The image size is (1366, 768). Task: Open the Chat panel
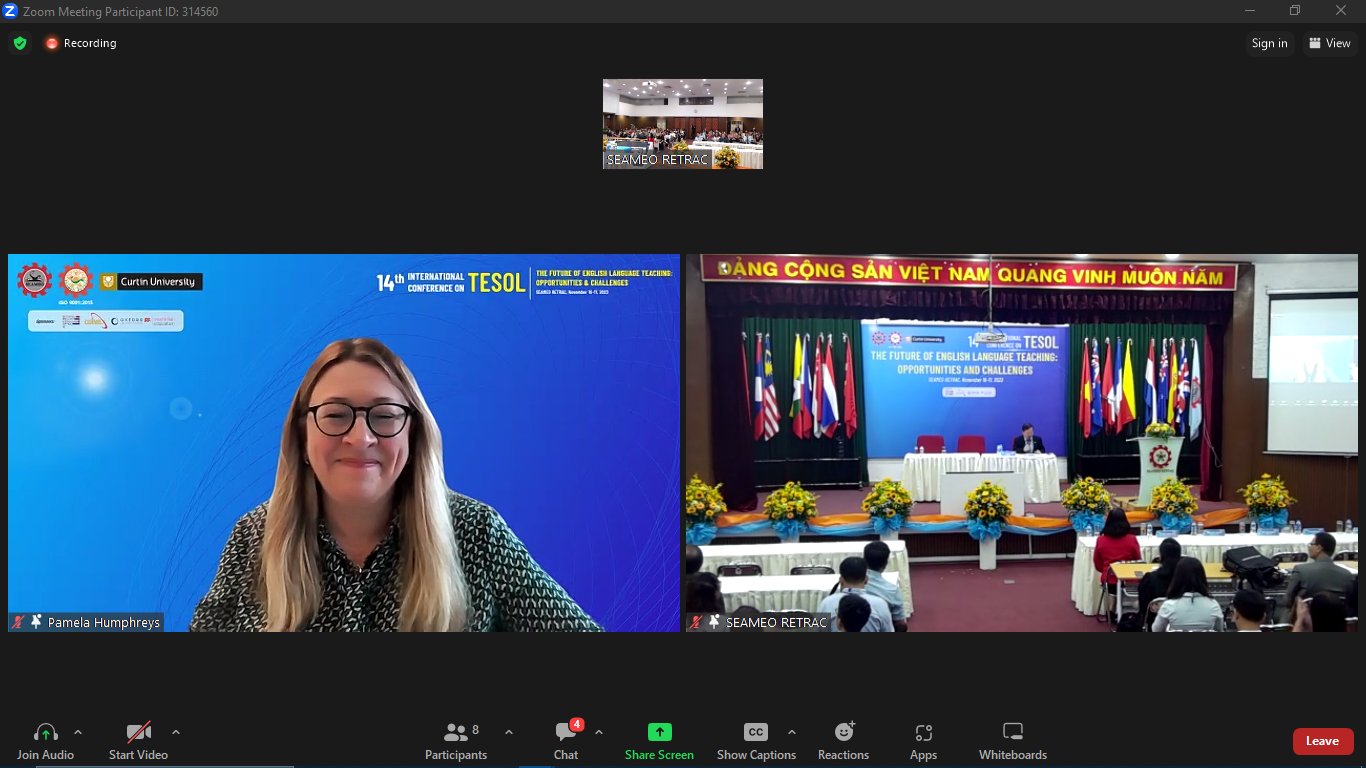coord(566,742)
